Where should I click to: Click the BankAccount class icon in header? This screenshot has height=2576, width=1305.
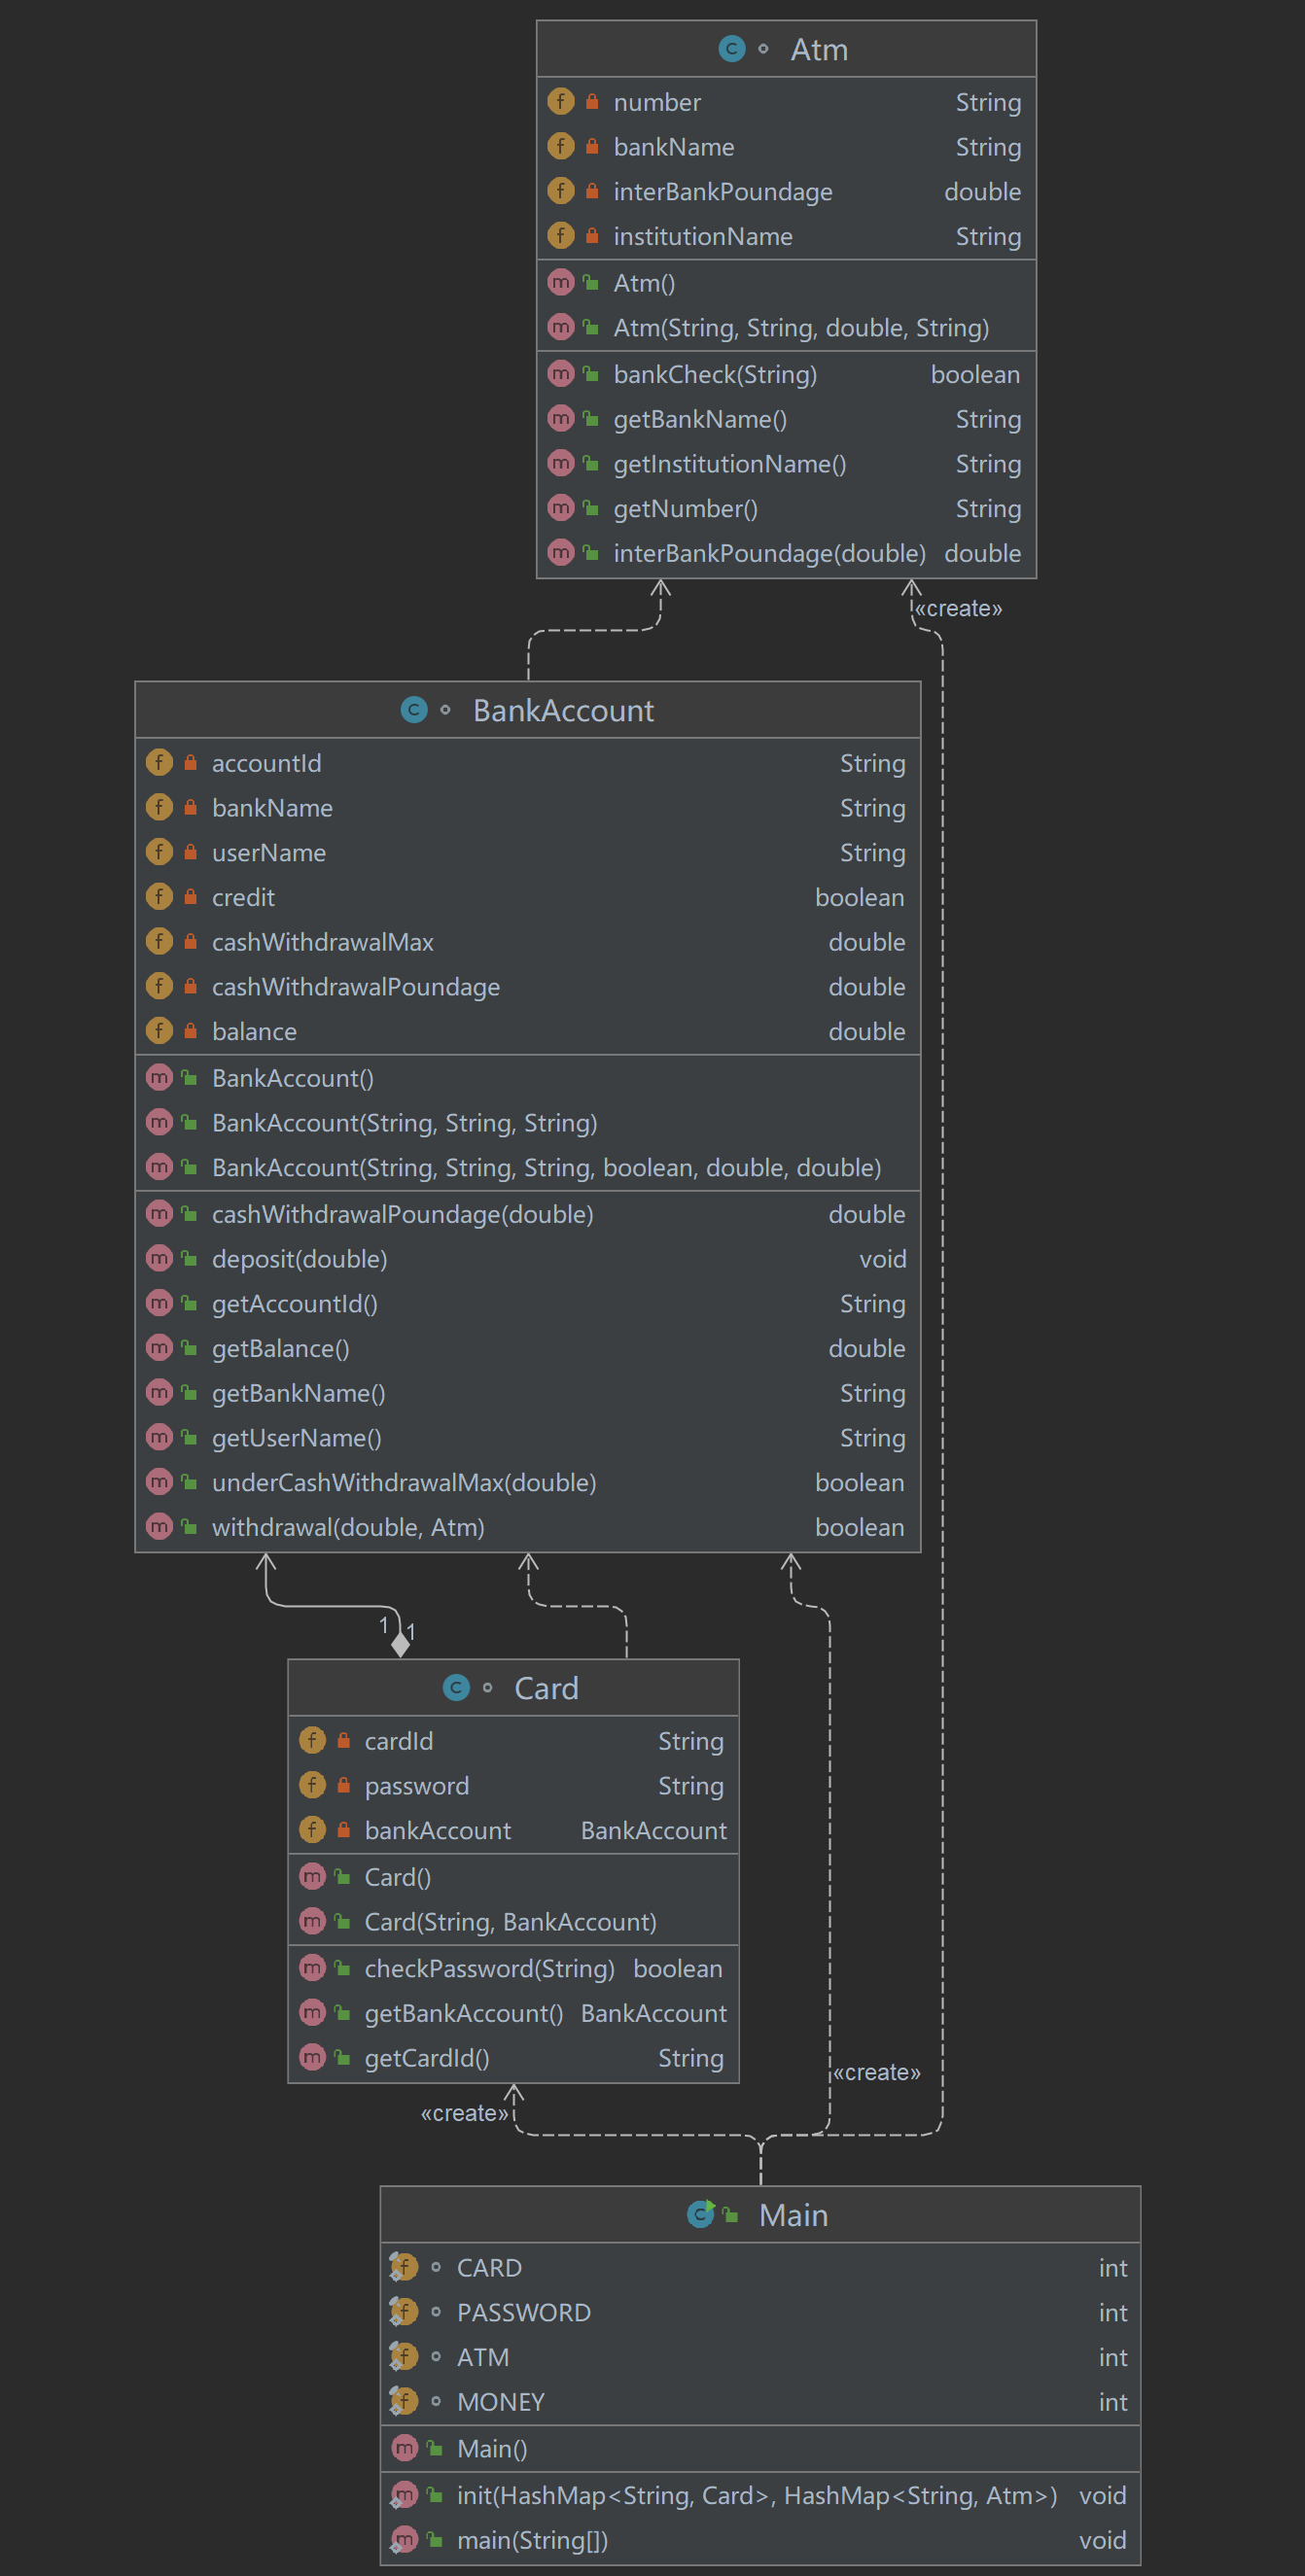pos(414,710)
